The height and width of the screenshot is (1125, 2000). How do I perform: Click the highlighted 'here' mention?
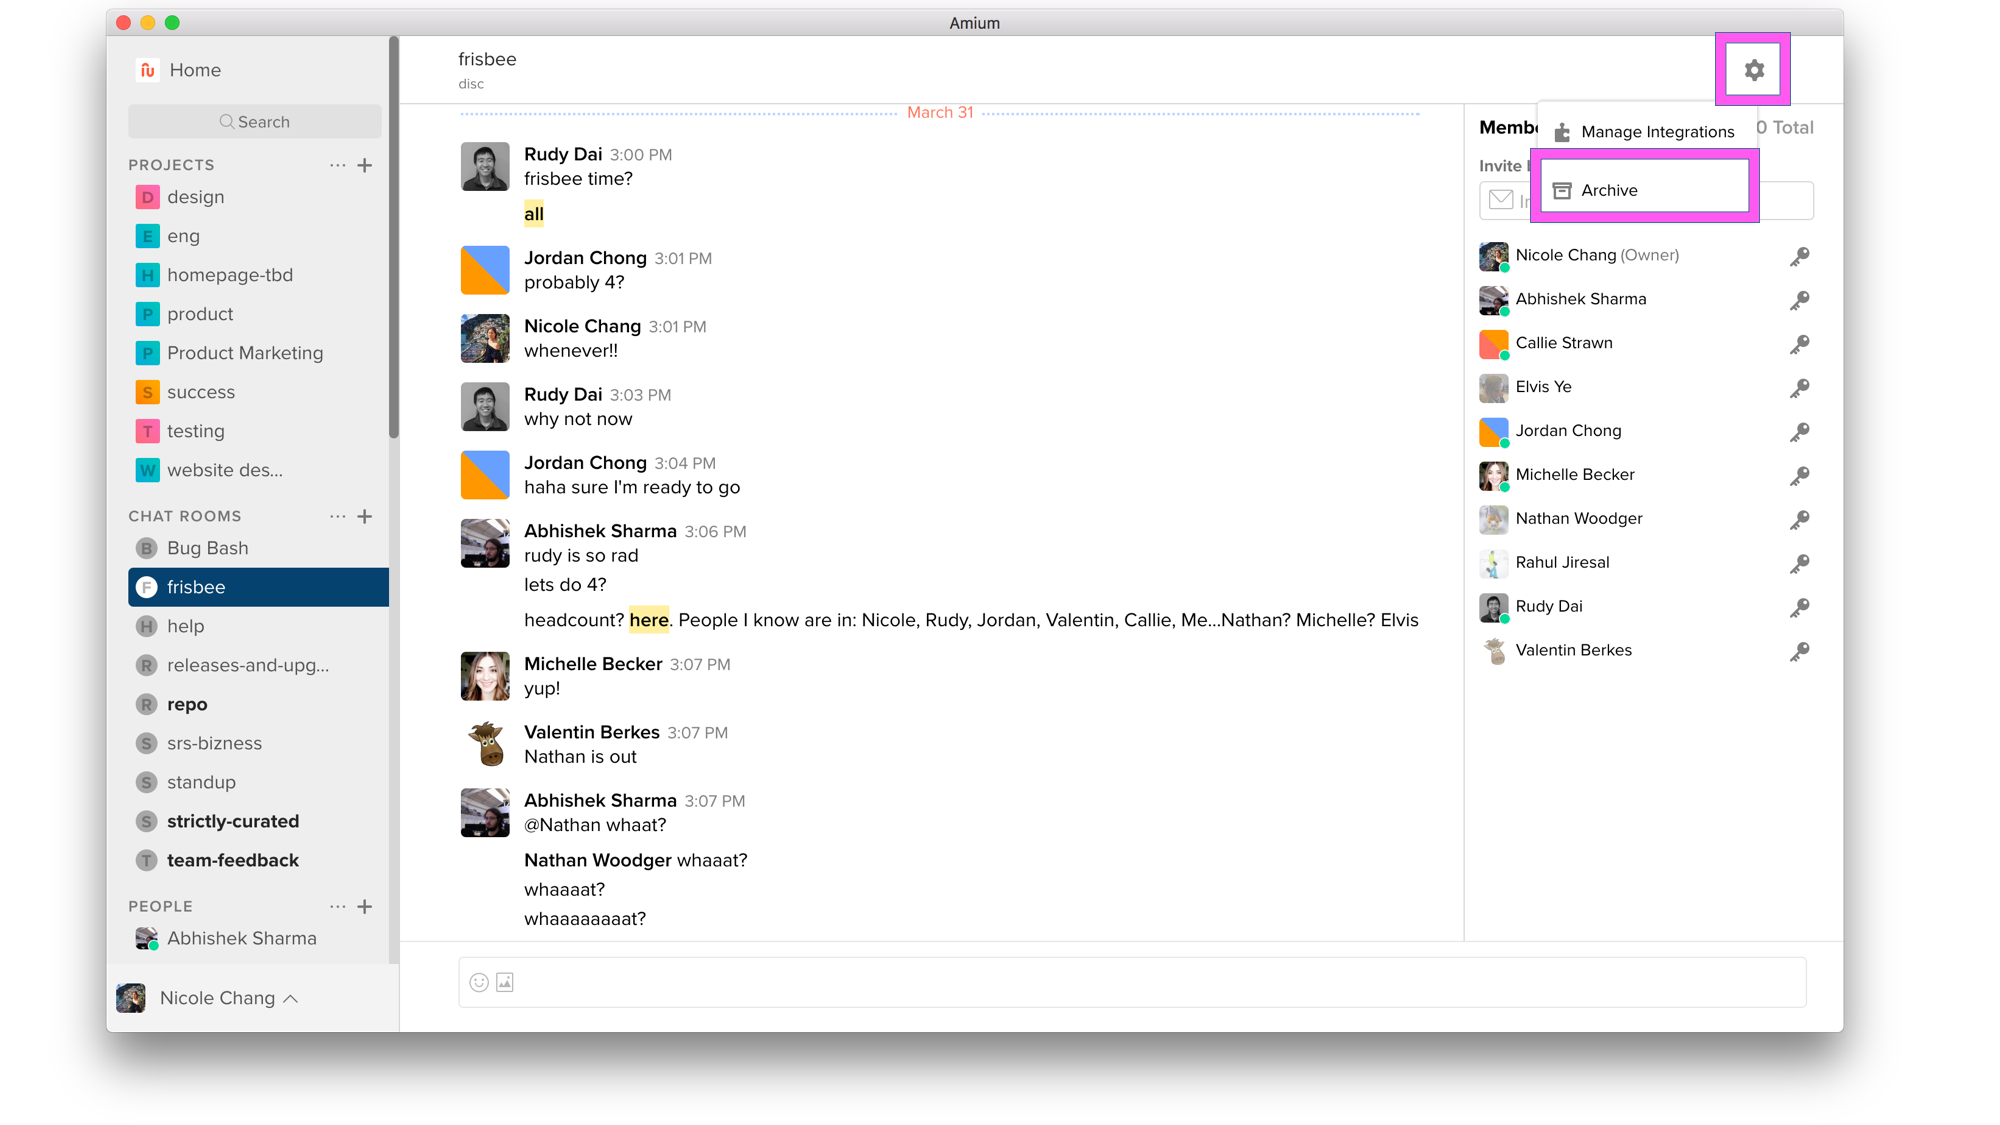point(649,620)
